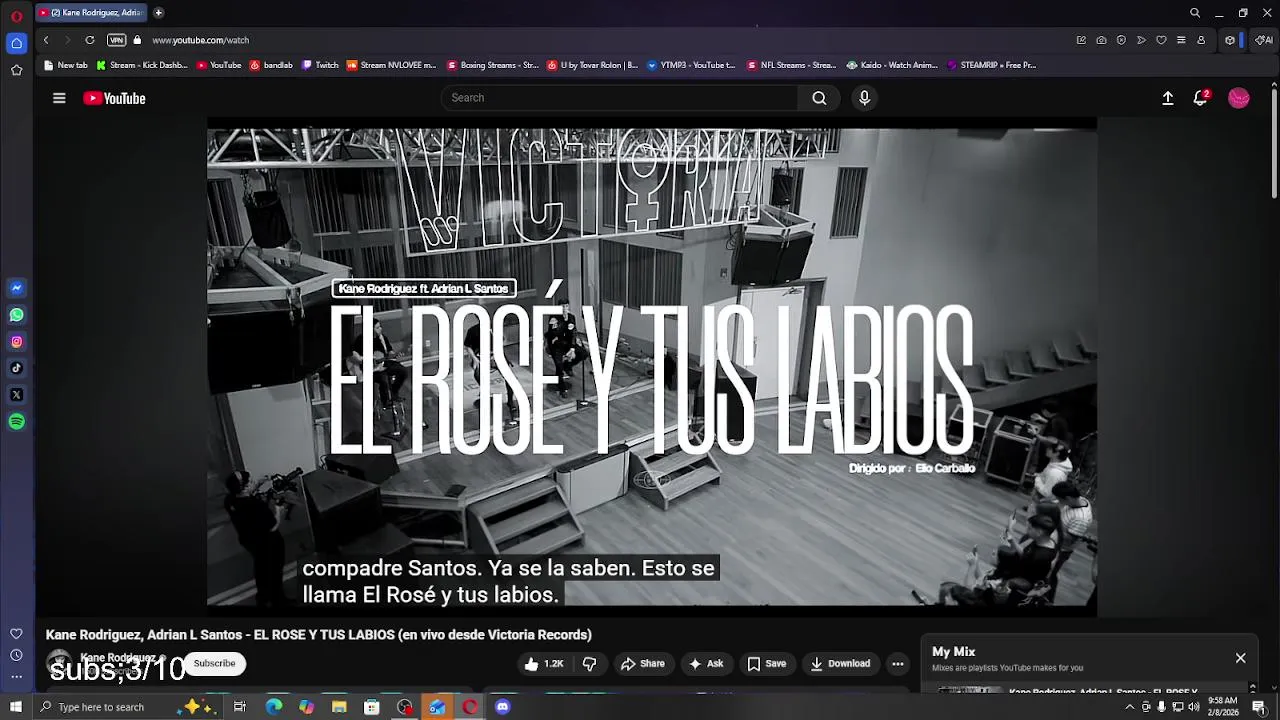
Task: Open 'NFL Streams - Strea...' bookmark
Action: coord(791,65)
